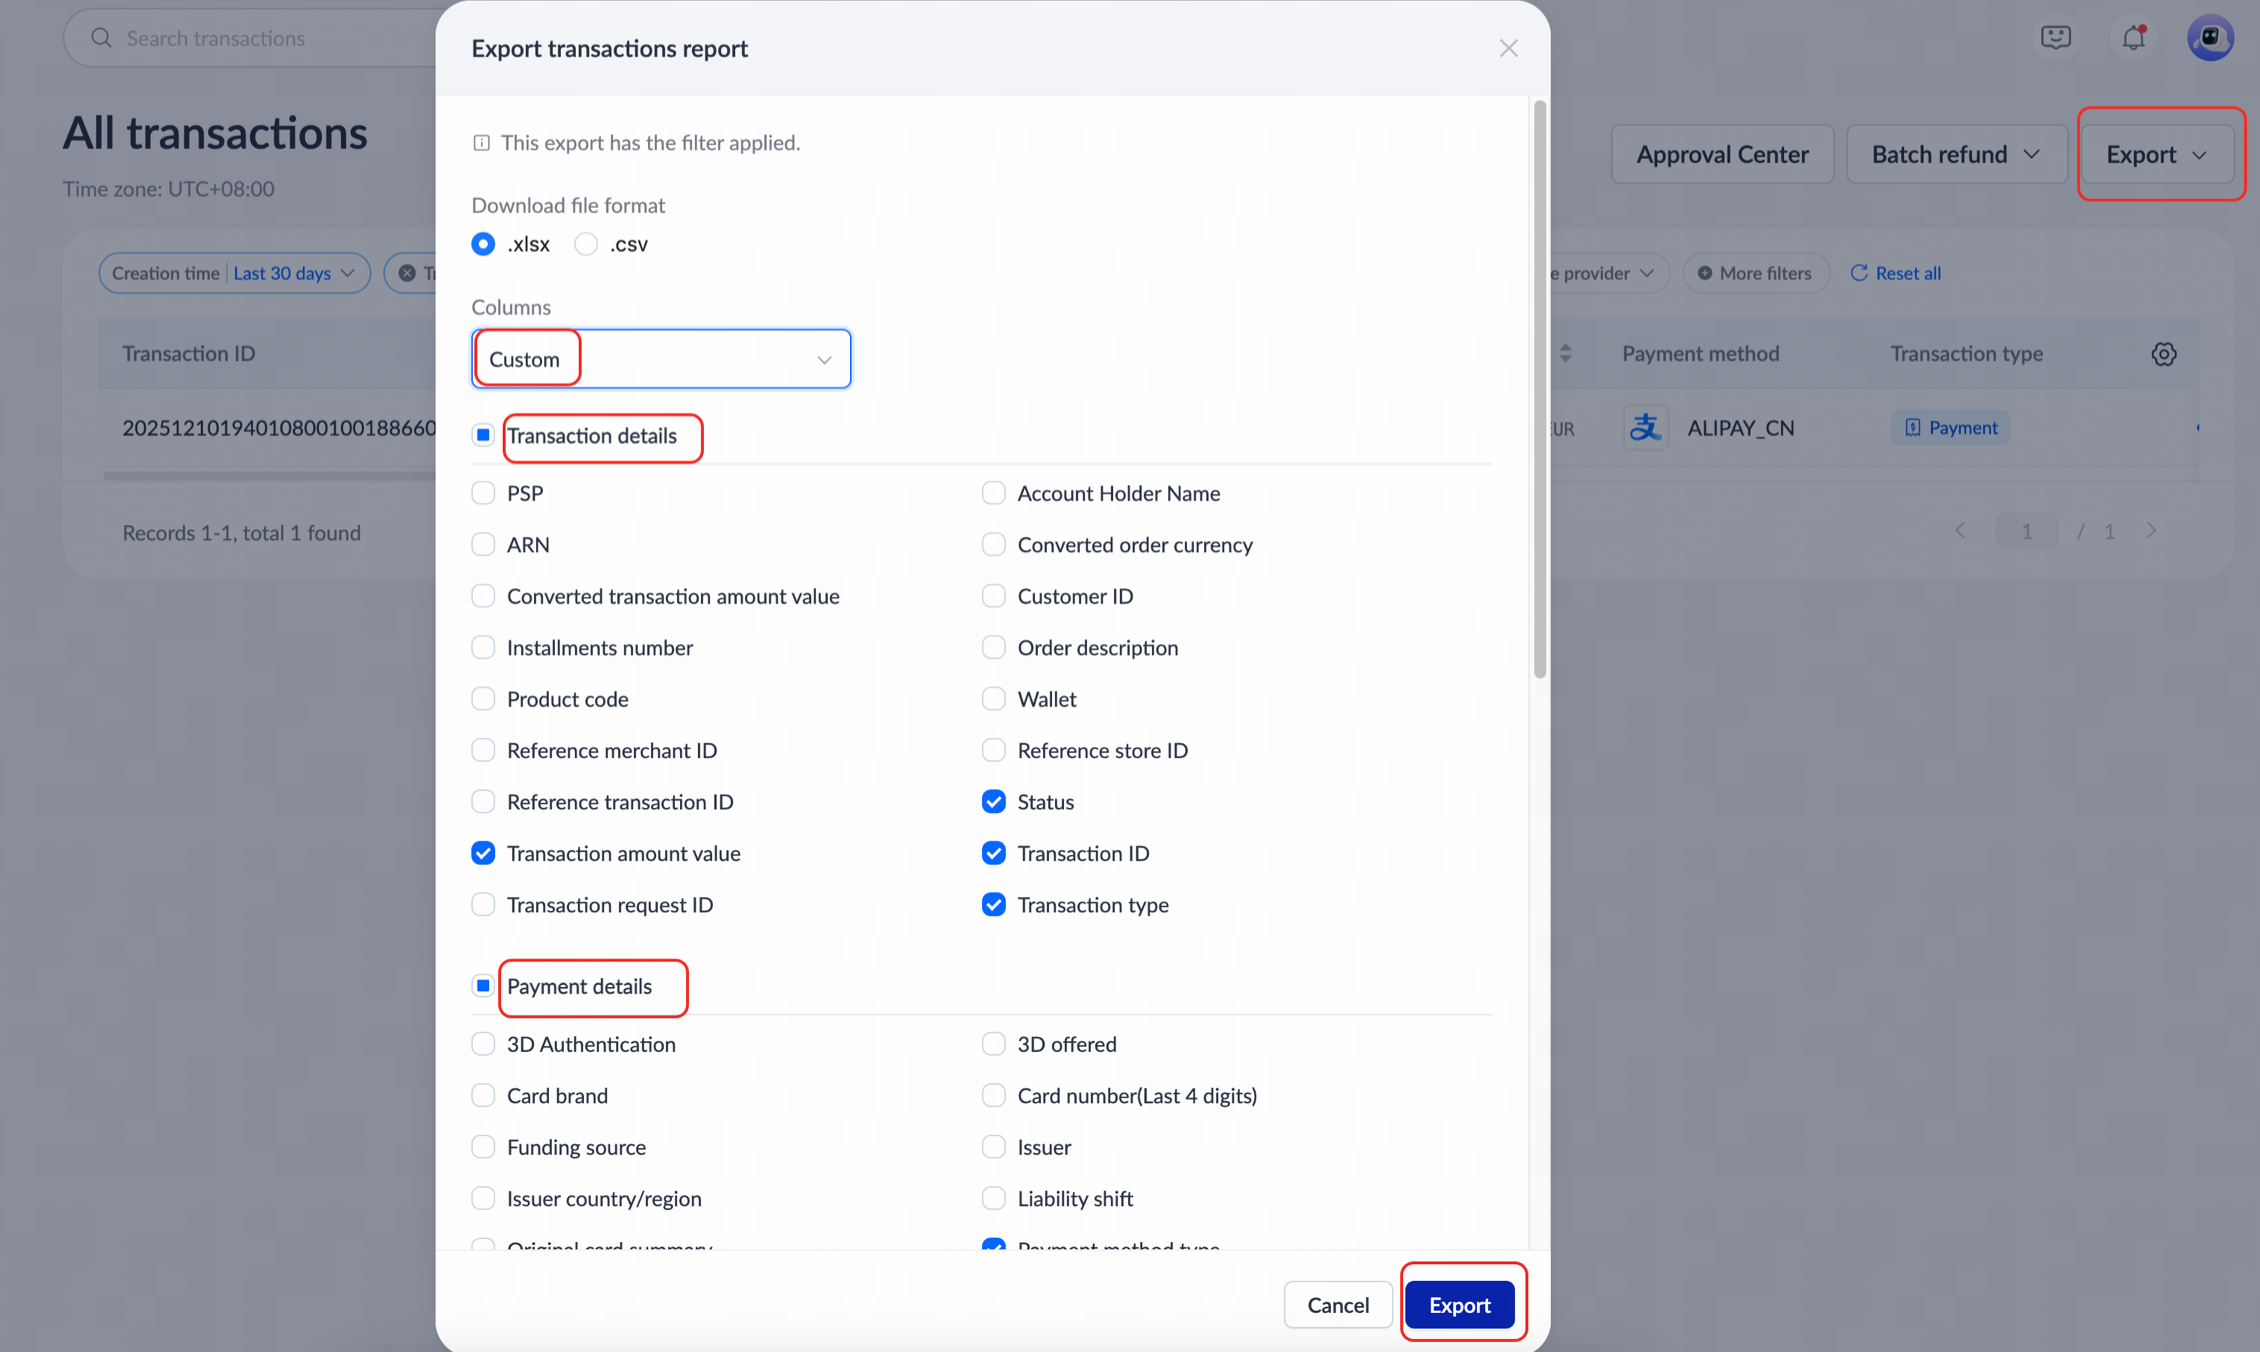
Task: Open table column settings gear icon
Action: point(2163,354)
